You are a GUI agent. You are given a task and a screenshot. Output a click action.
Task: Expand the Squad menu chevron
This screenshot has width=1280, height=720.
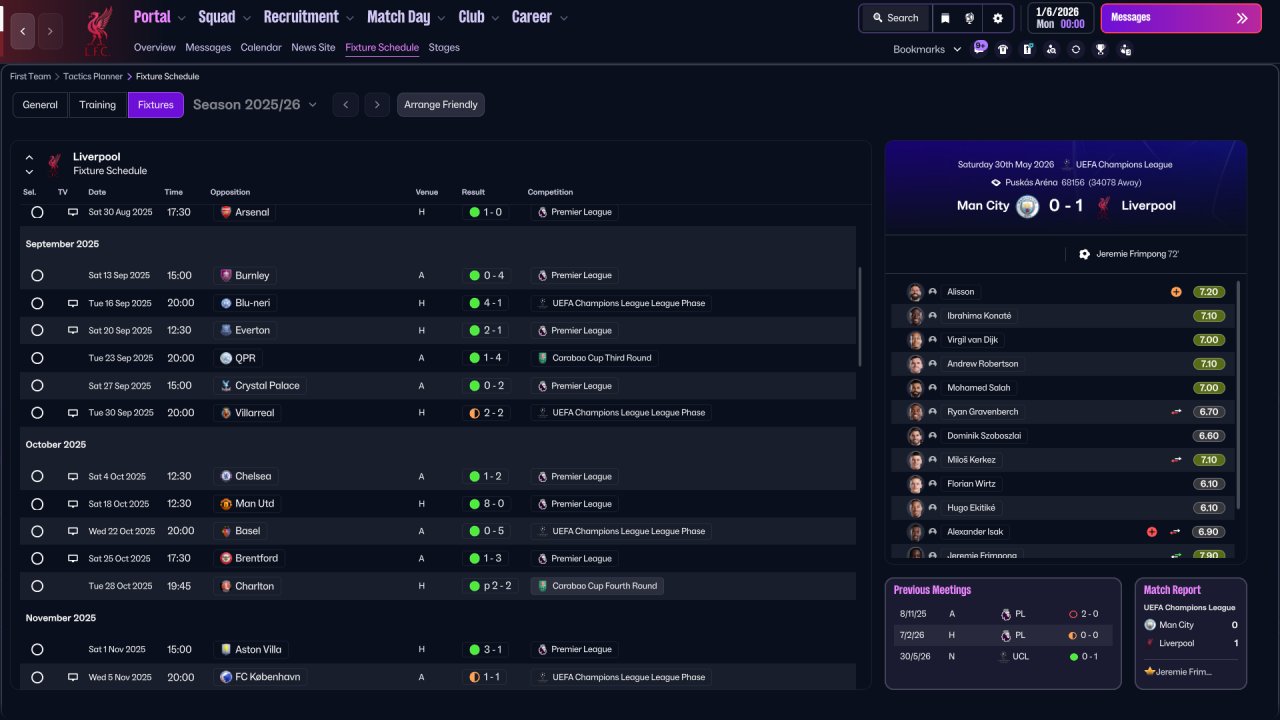tap(247, 18)
